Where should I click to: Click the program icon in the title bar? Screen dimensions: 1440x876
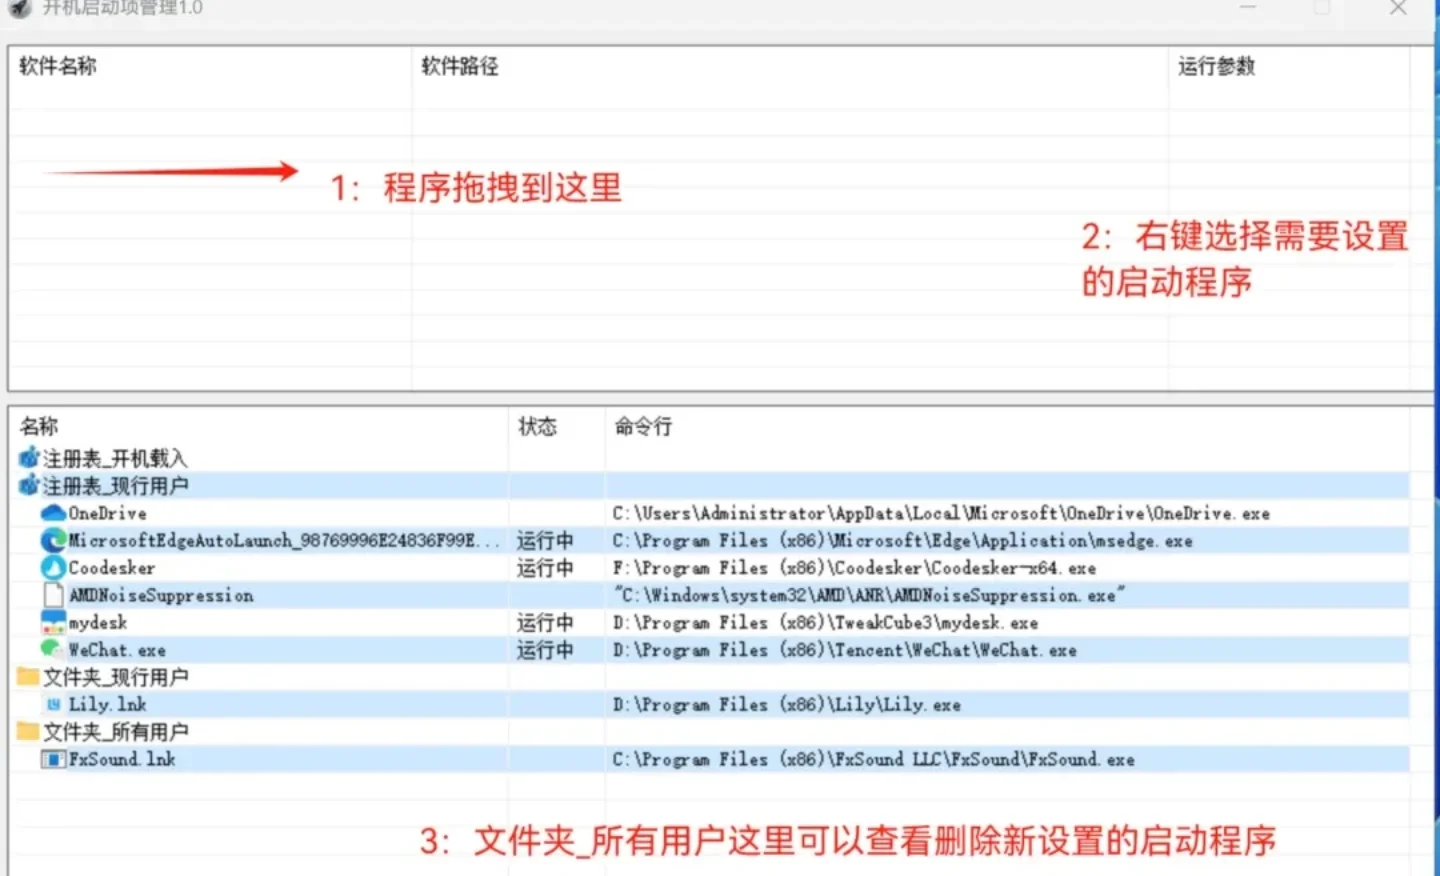click(18, 8)
